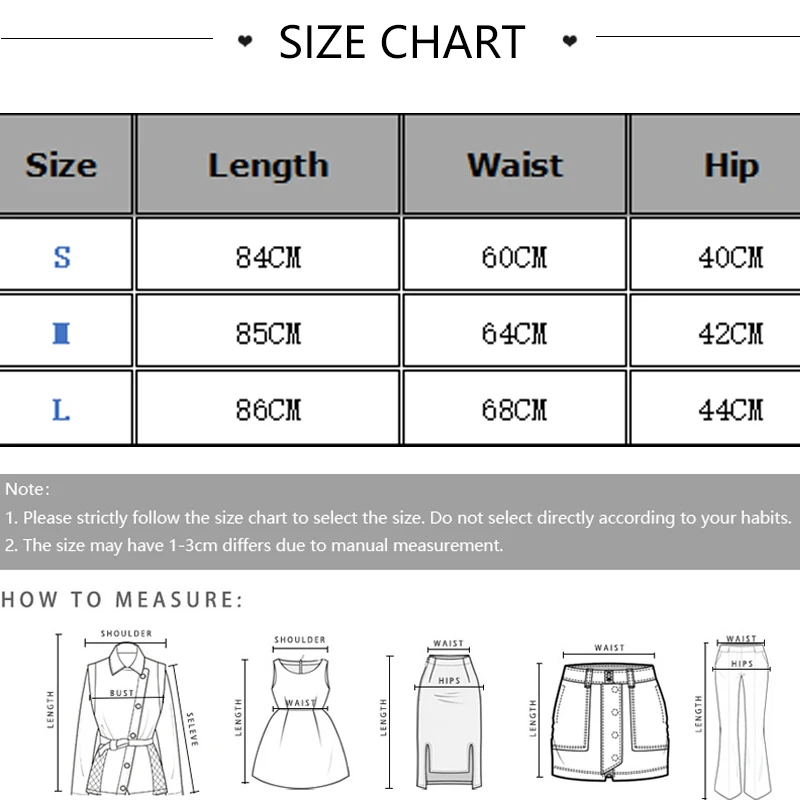Click the note about strictly following size chart

pyautogui.click(x=398, y=518)
